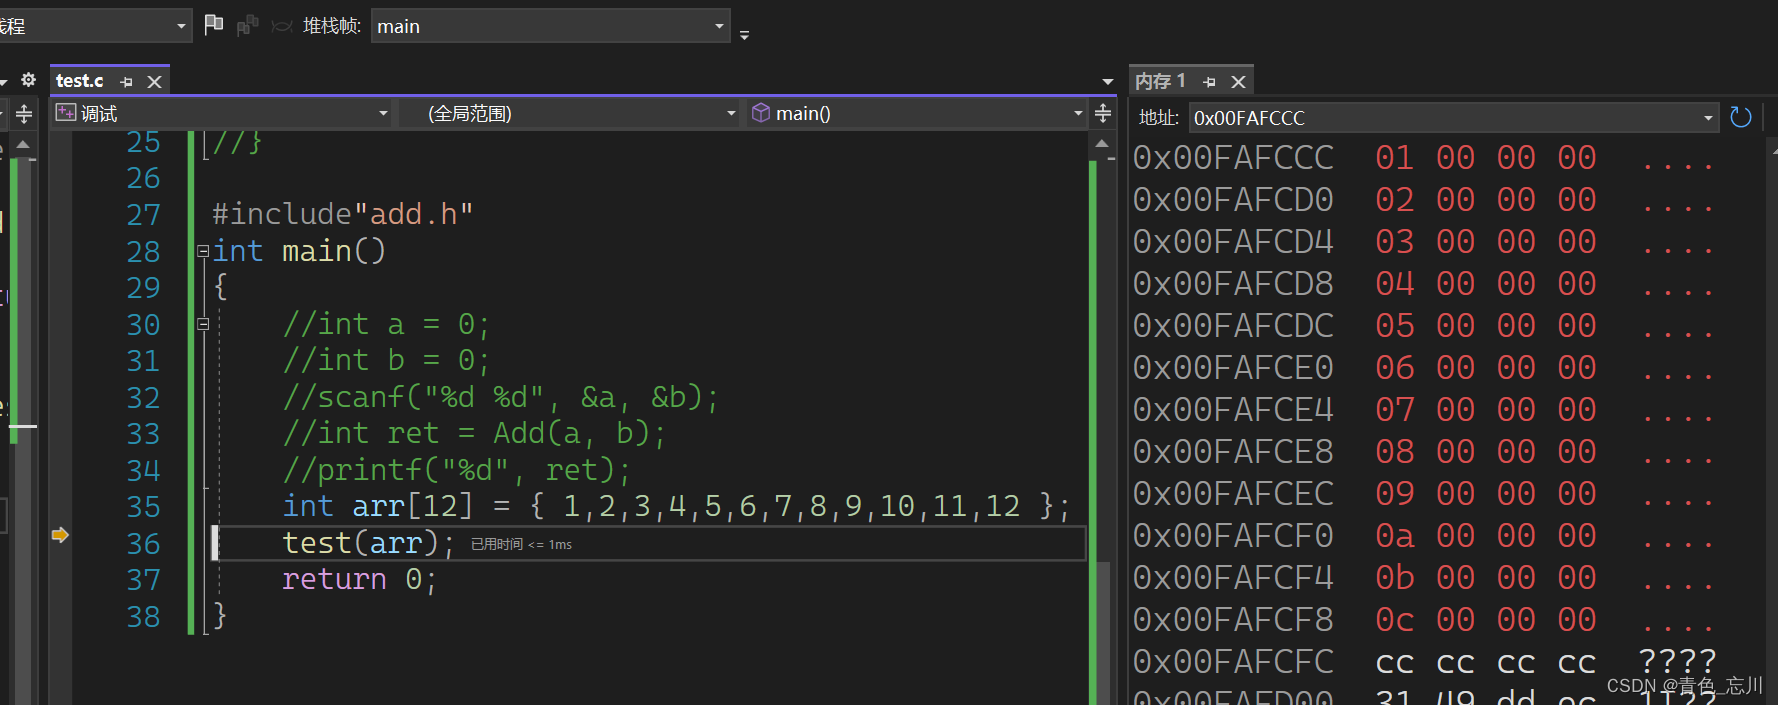Switch to the test.c tab
This screenshot has height=705, width=1778.
80,81
